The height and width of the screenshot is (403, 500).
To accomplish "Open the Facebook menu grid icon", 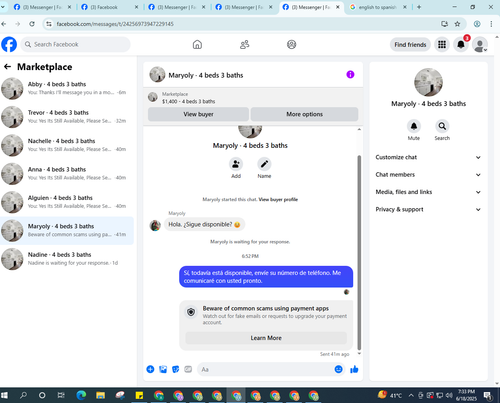I will (442, 44).
